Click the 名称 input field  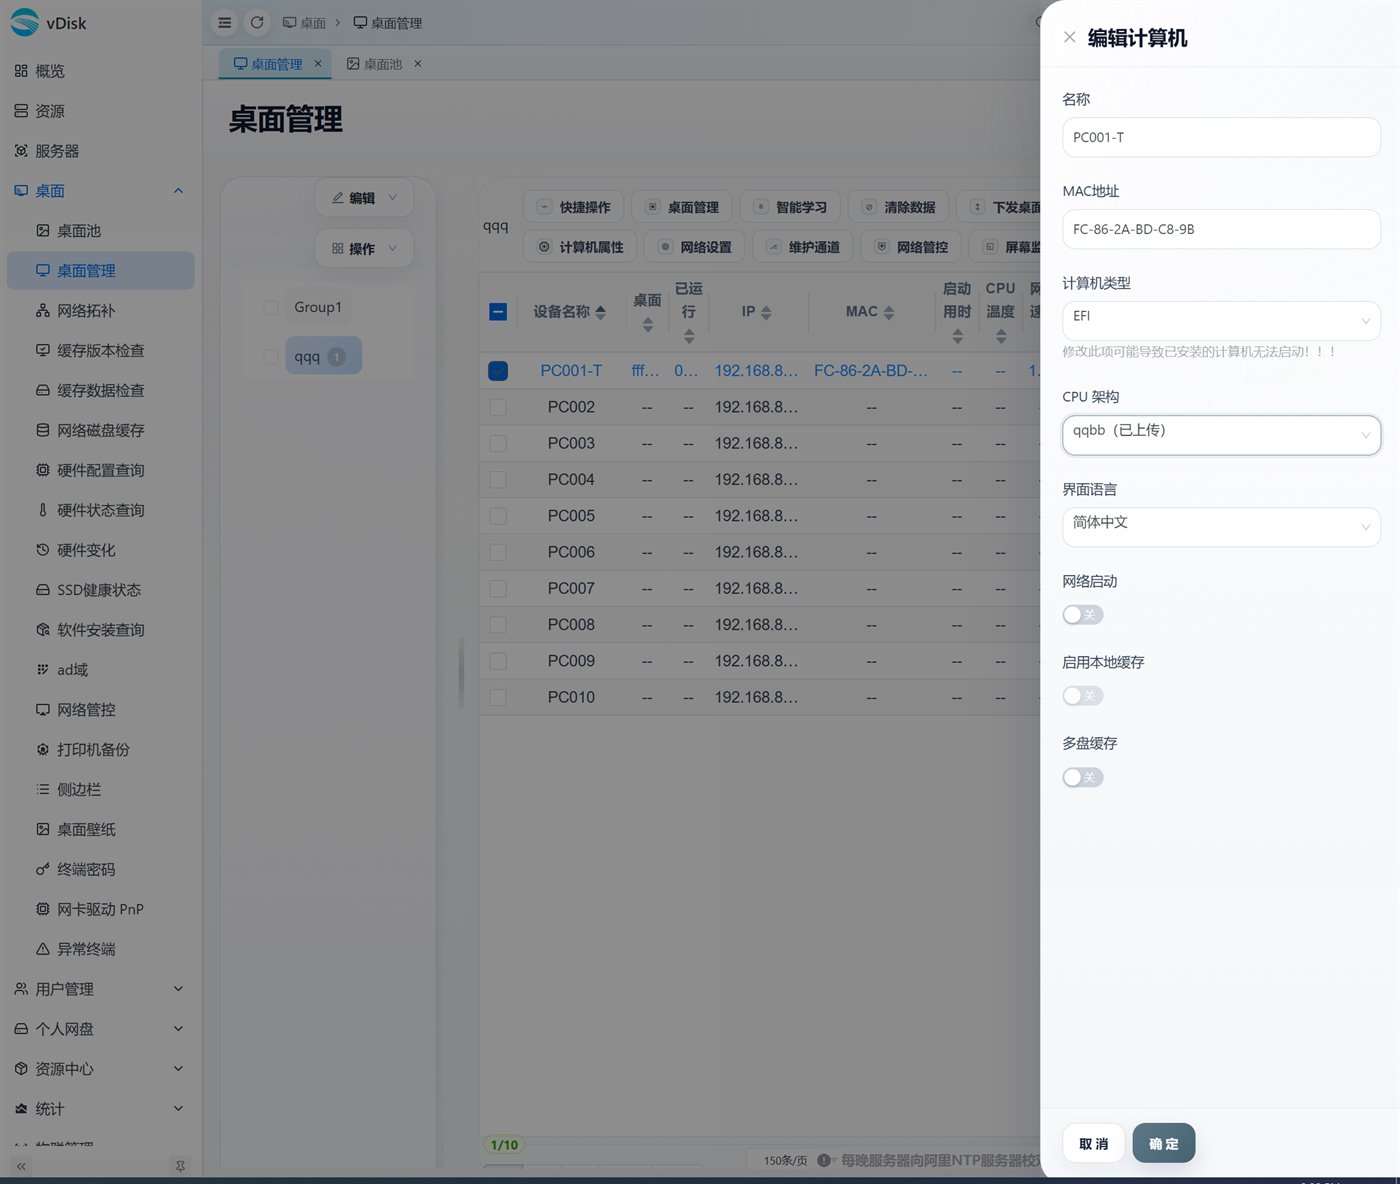(1221, 137)
